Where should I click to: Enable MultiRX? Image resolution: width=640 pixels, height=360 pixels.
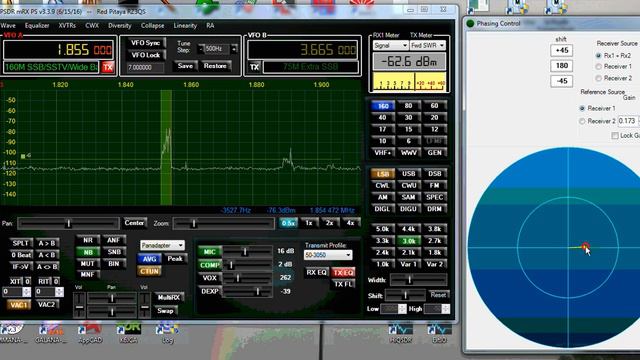pos(169,298)
